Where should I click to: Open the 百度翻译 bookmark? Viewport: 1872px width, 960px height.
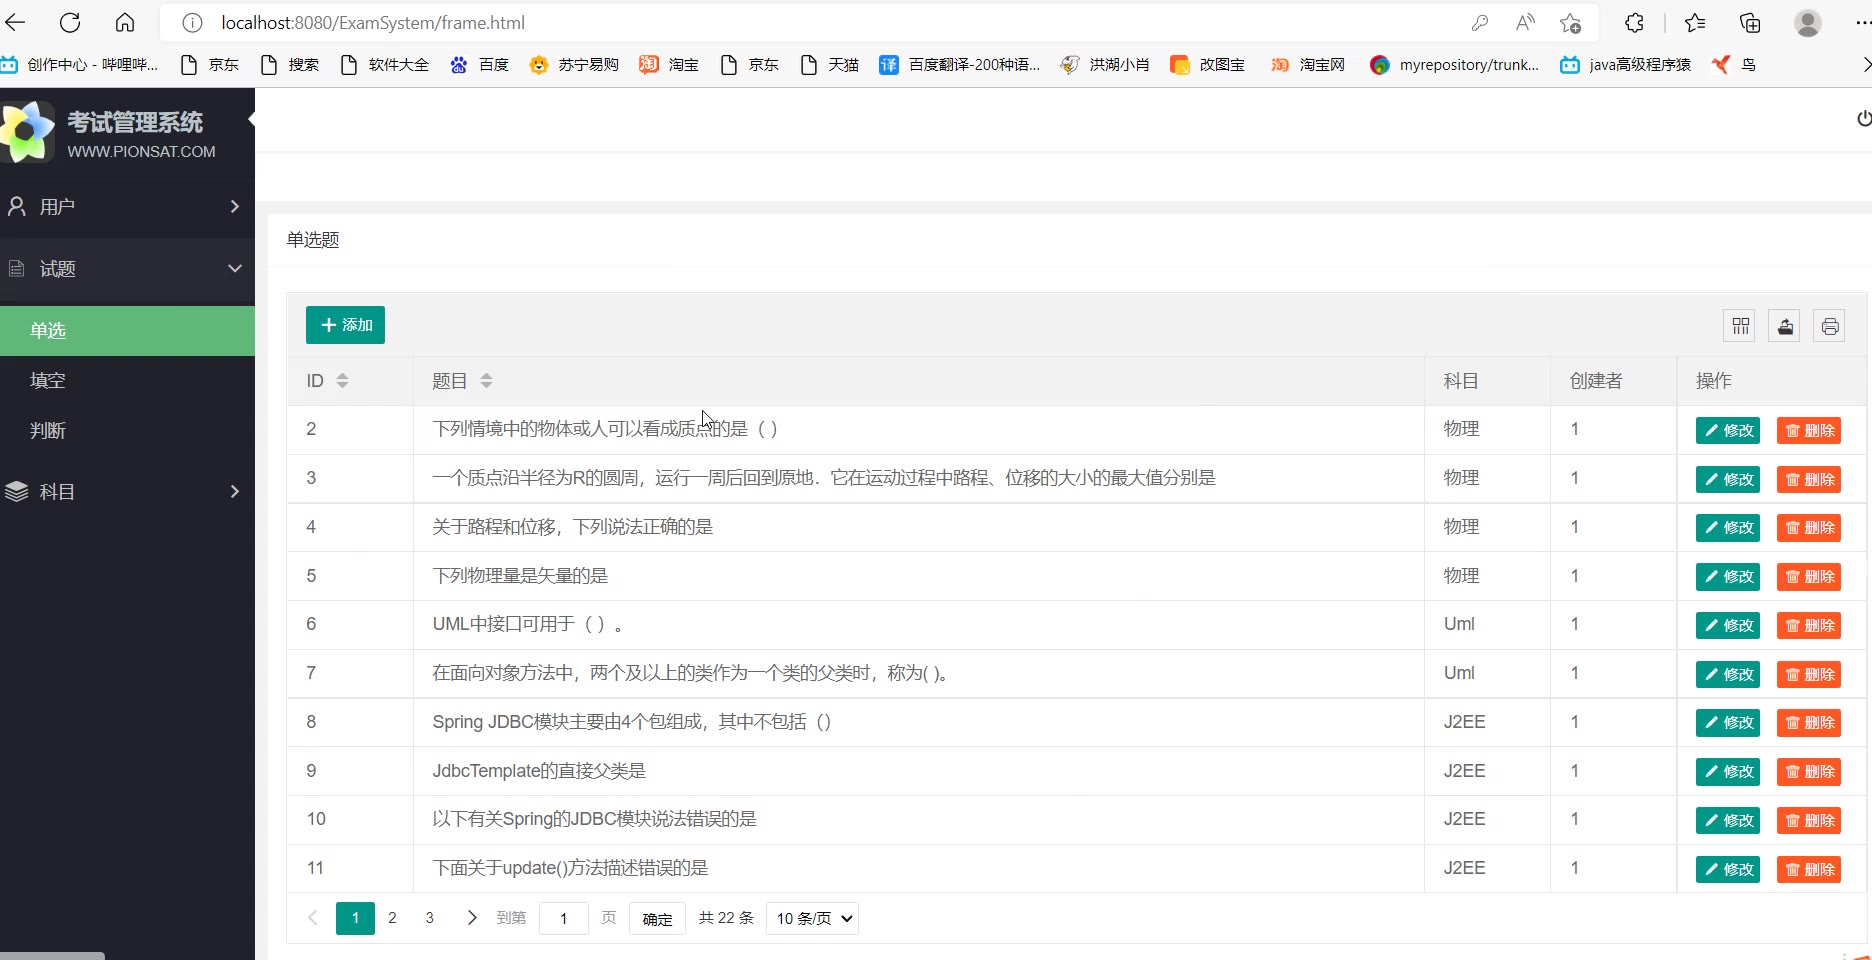coord(960,65)
